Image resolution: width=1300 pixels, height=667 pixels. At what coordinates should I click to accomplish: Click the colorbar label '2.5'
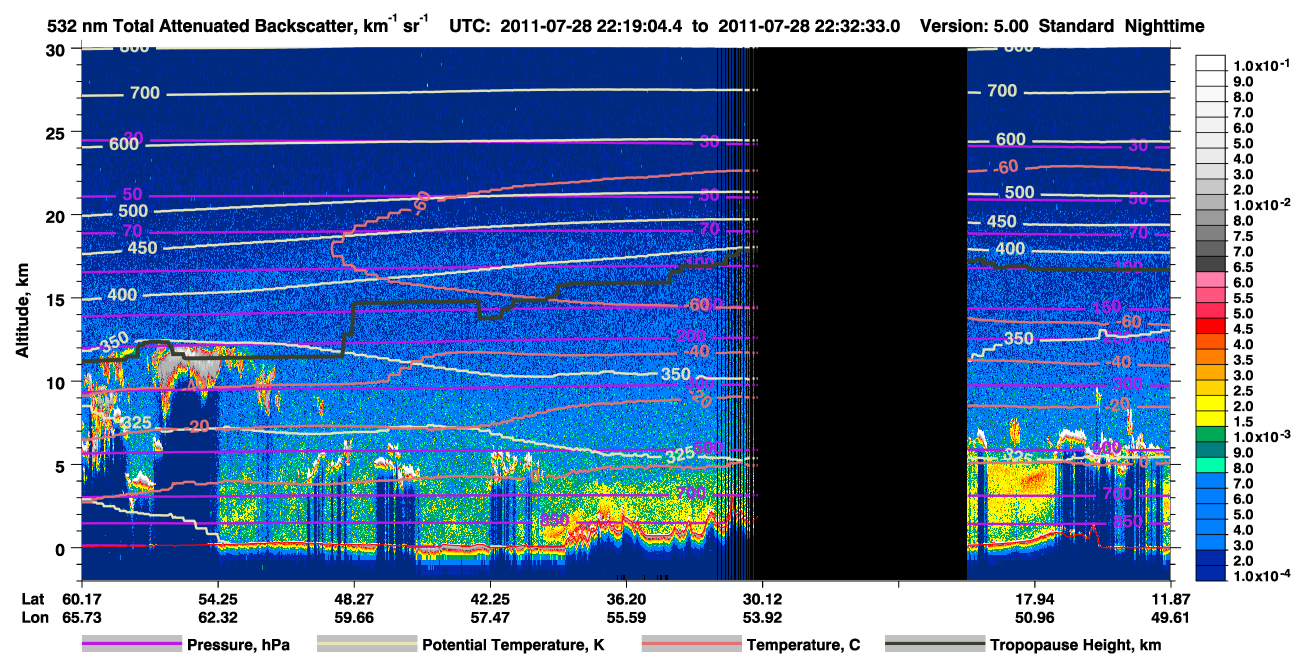click(1244, 391)
